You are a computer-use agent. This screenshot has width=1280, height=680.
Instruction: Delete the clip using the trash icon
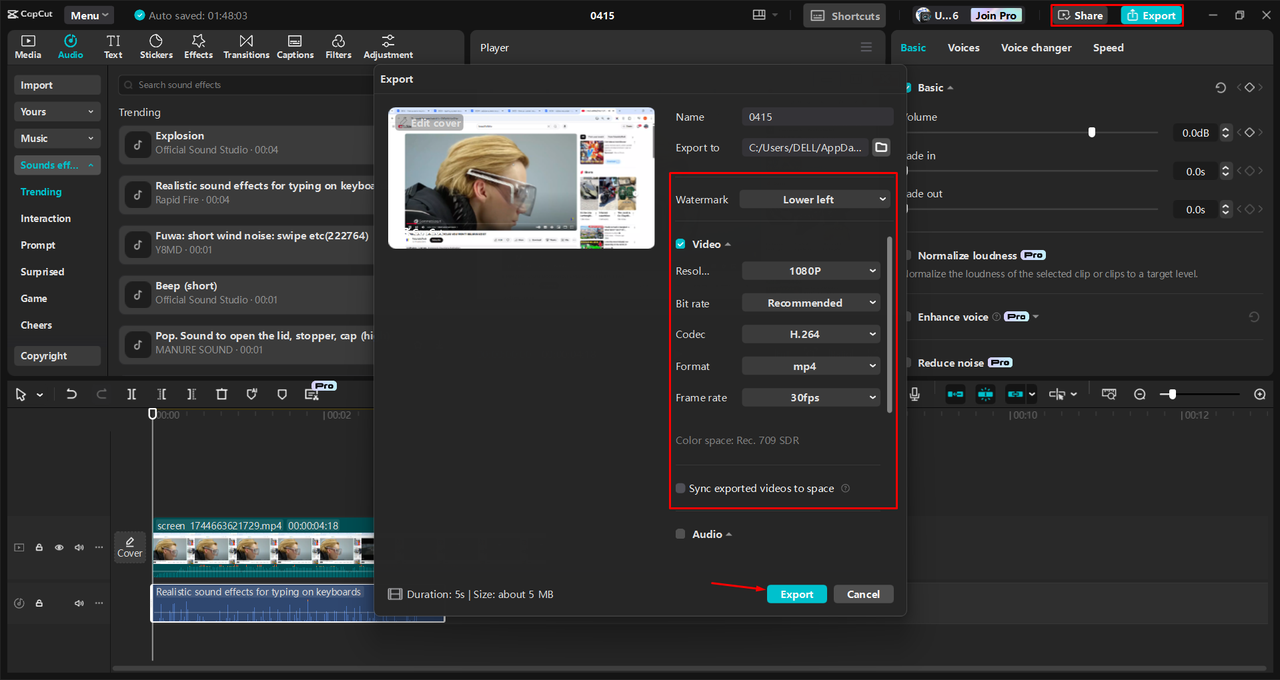pyautogui.click(x=221, y=393)
